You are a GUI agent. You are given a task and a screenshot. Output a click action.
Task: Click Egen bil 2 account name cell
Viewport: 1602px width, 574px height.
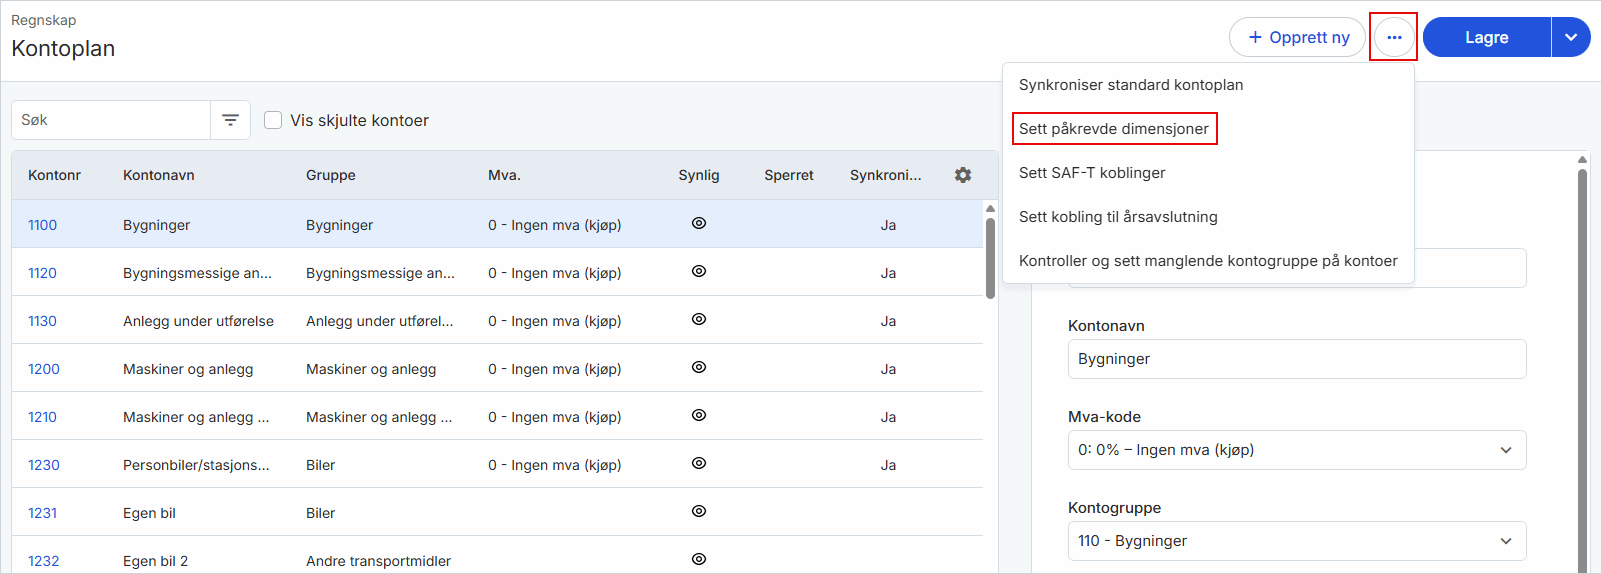pos(155,561)
